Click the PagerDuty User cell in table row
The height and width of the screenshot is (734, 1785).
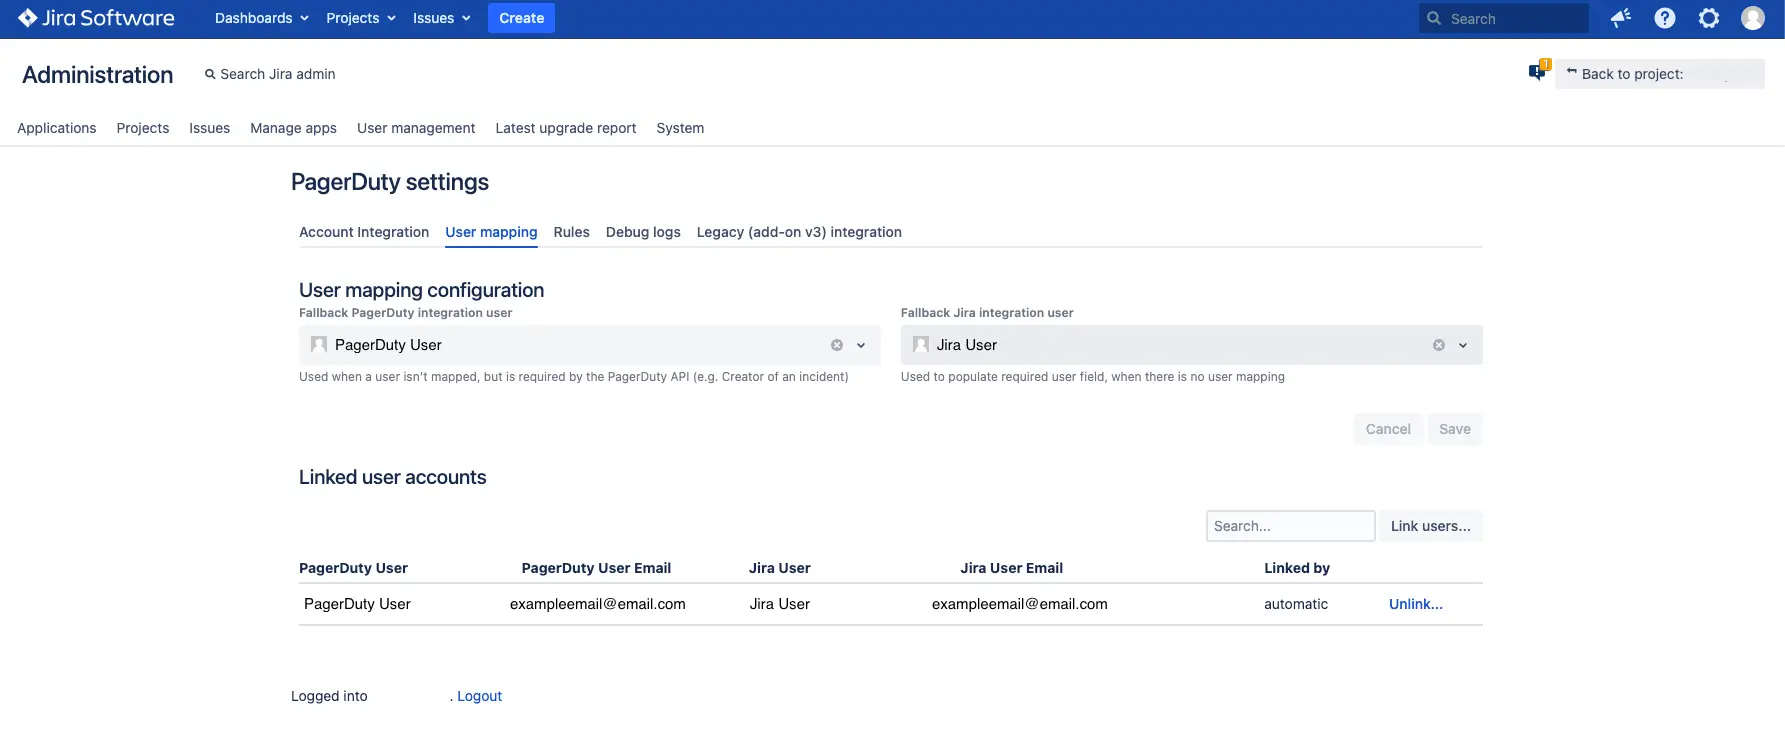click(x=357, y=604)
